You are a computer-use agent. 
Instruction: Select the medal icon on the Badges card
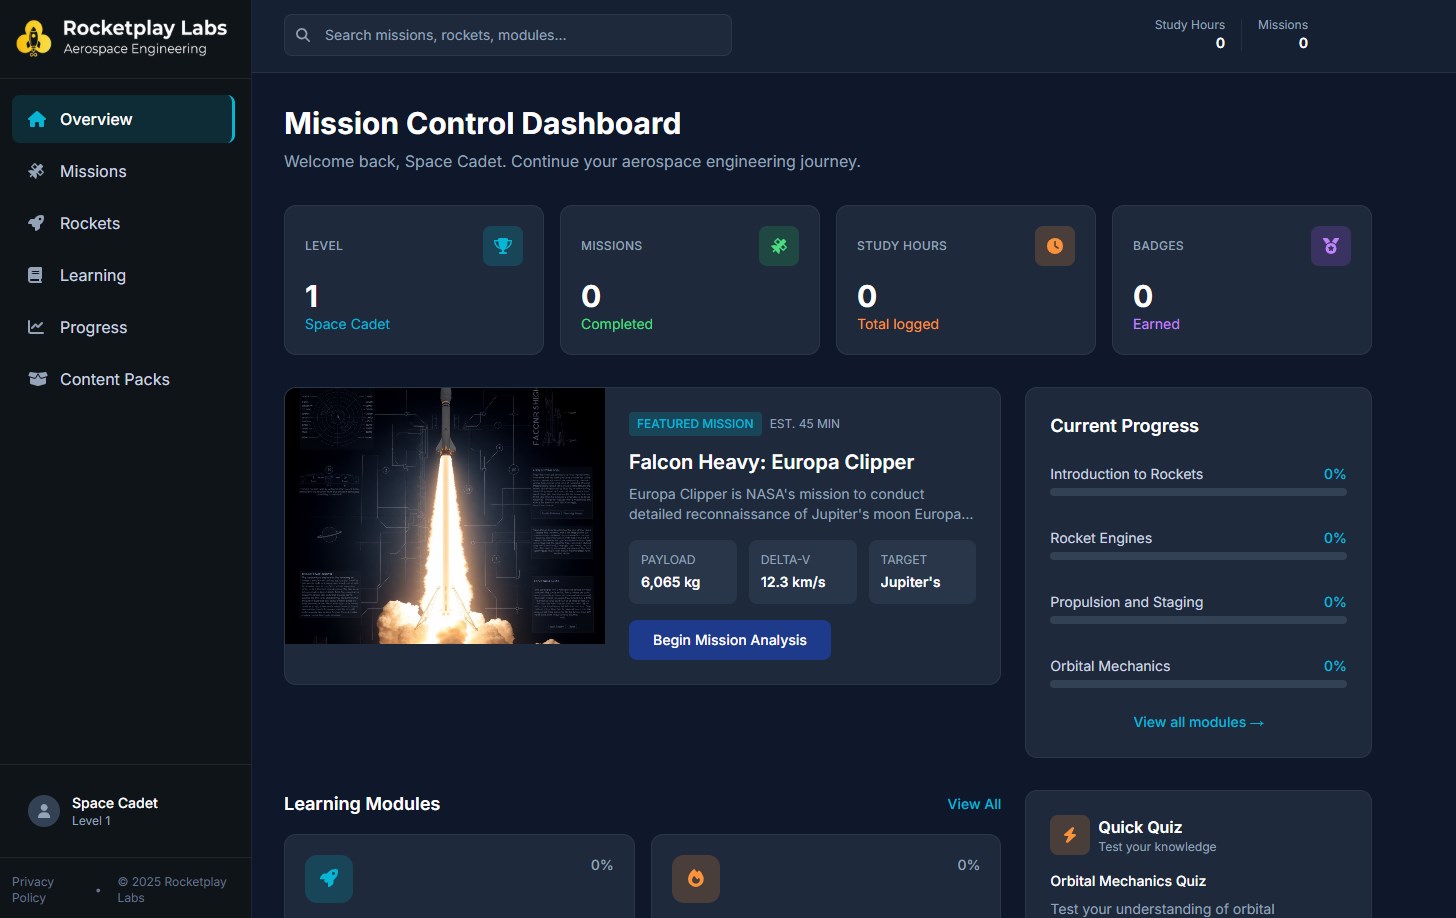click(1331, 245)
